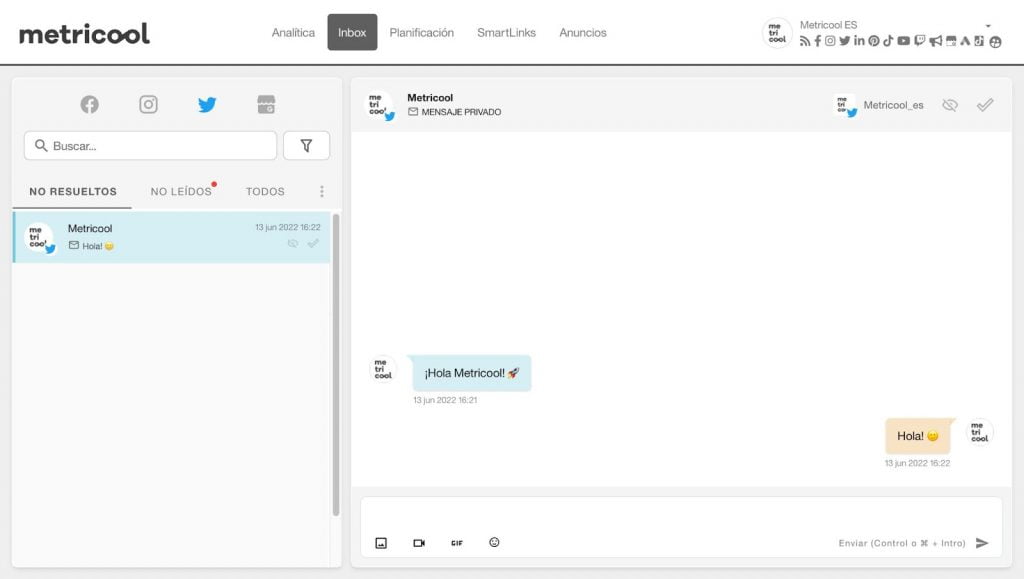Switch to the NO LEÍDOS tab
The width and height of the screenshot is (1024, 579).
coord(181,191)
